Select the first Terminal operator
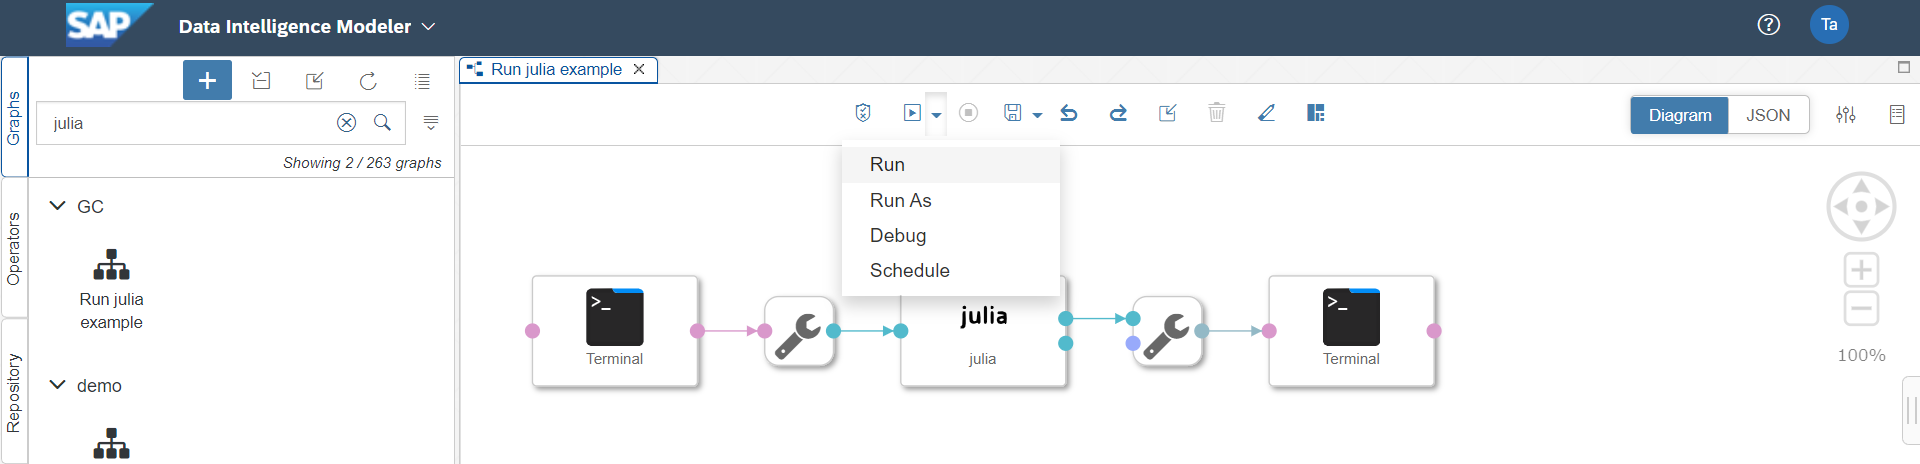The width and height of the screenshot is (1920, 464). click(x=615, y=331)
